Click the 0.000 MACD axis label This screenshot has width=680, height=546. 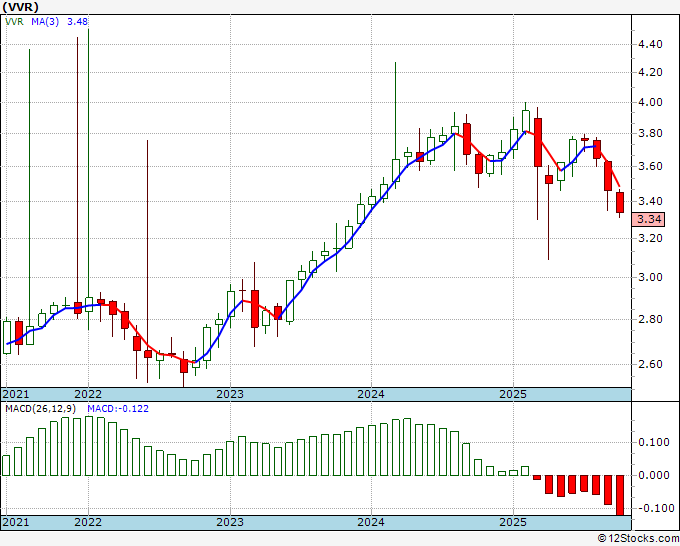tap(654, 475)
